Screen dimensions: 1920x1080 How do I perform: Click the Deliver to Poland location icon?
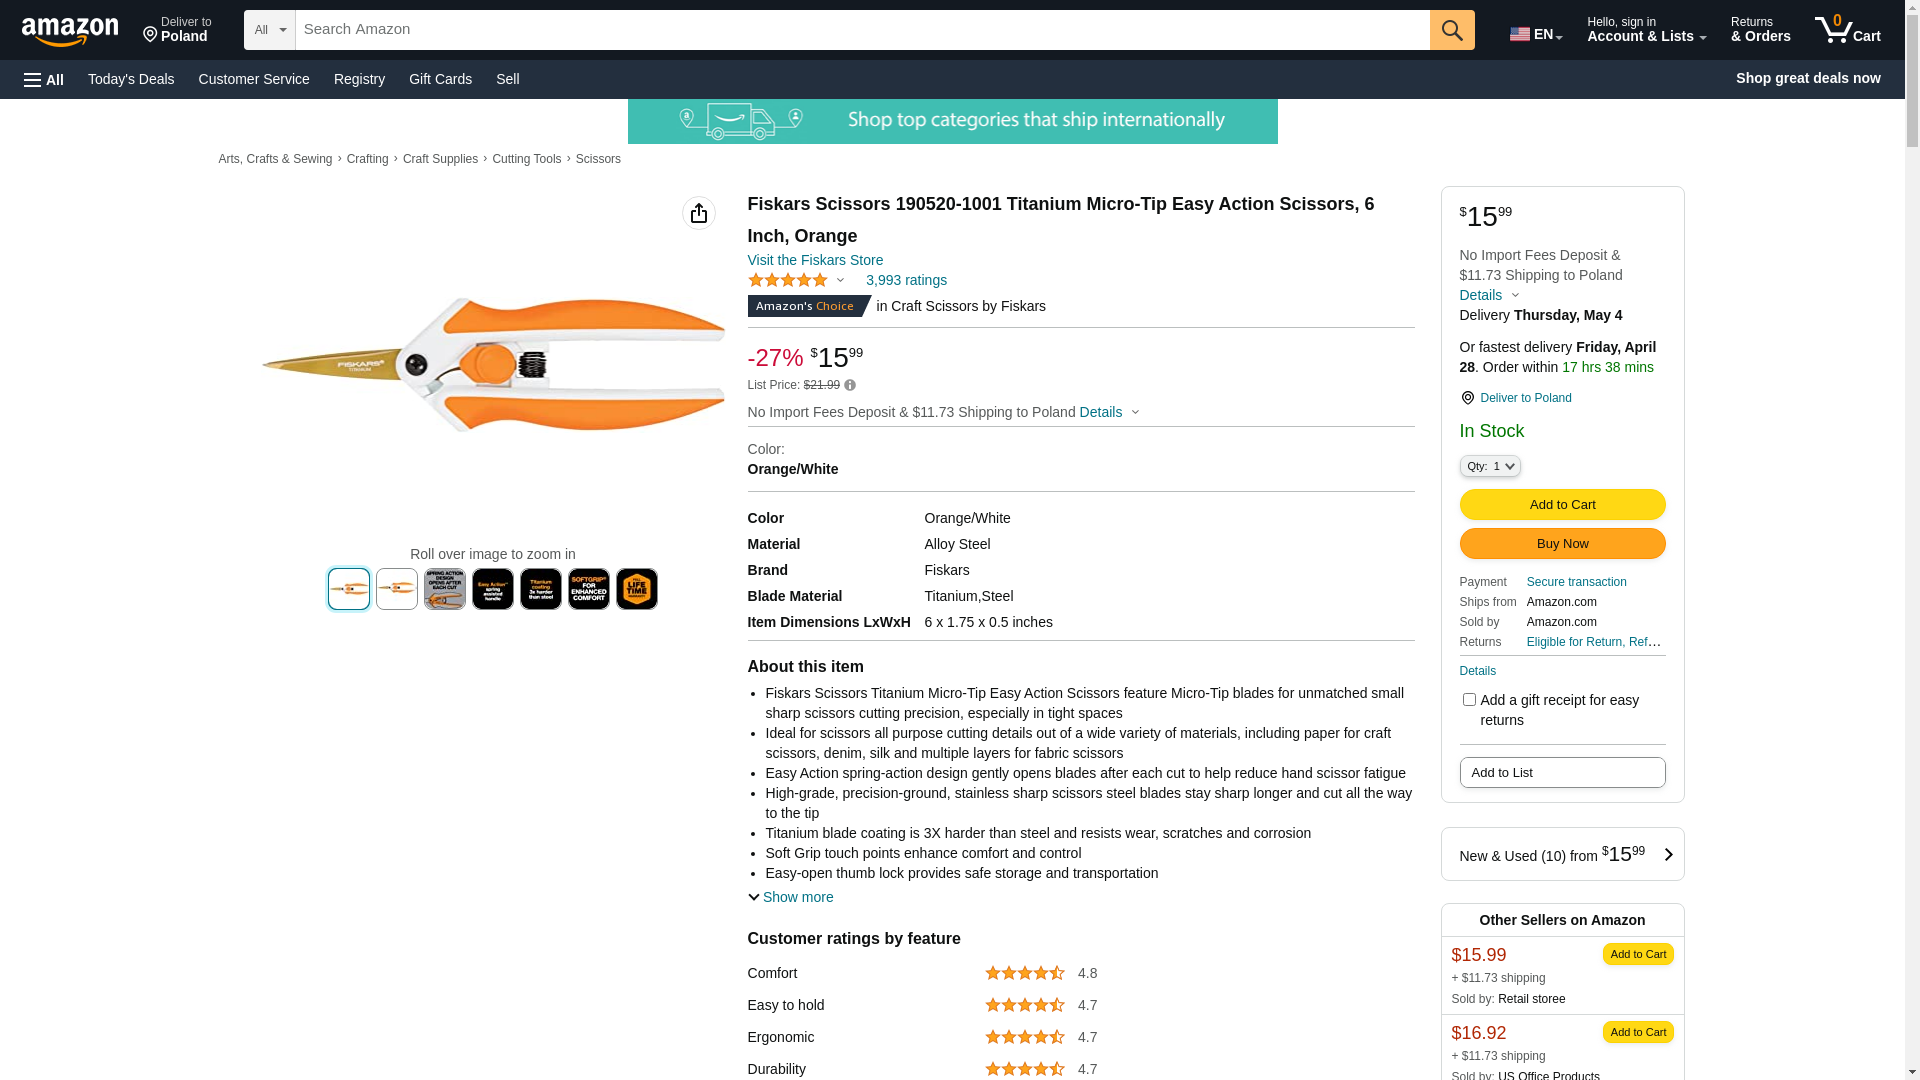(x=1467, y=398)
